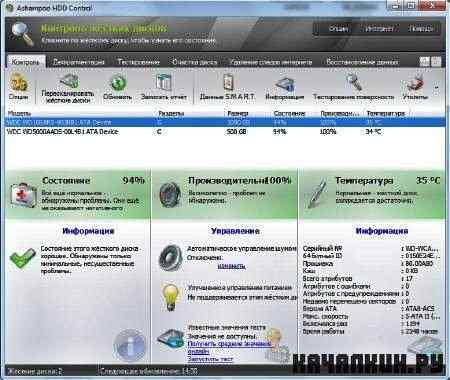Viewport: 450px width, 380px height.
Task: Open the Интернет header menu button
Action: 379,29
